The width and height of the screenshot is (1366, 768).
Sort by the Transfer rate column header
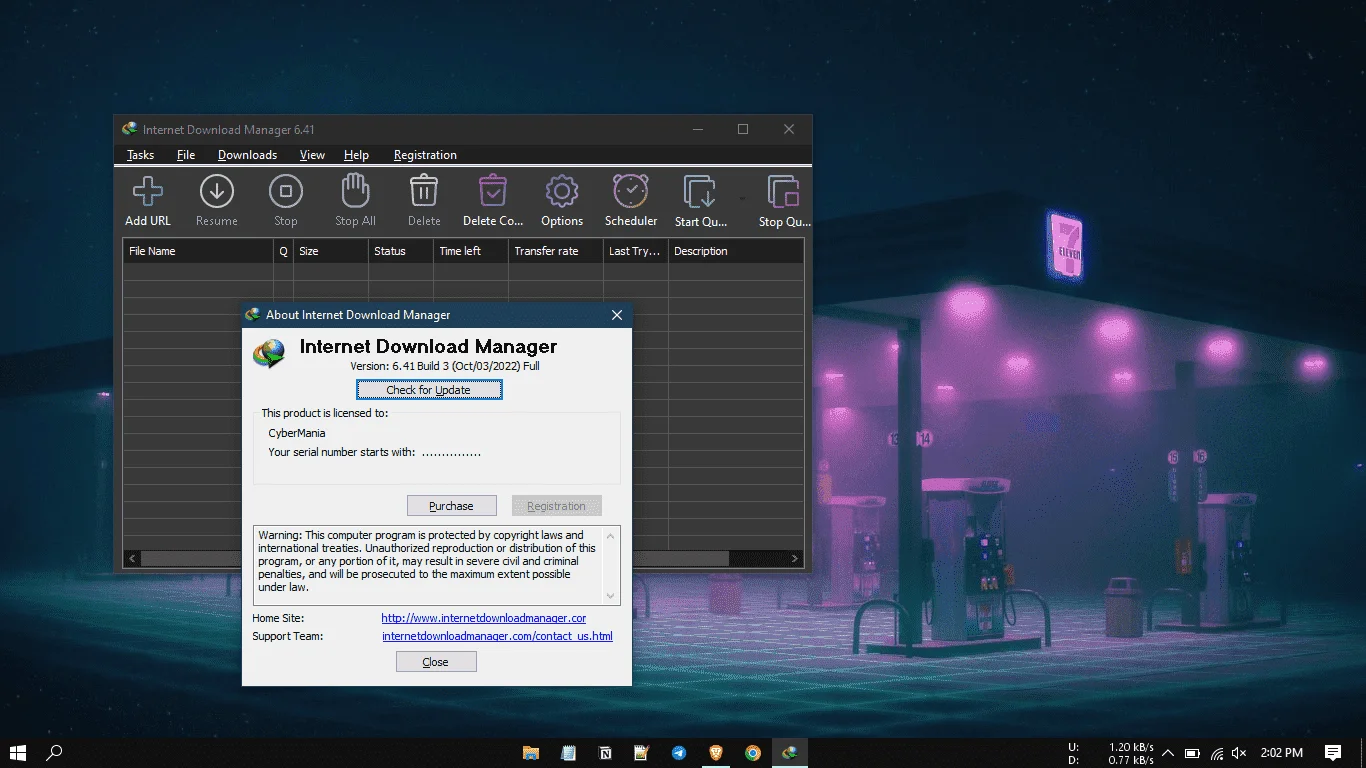(x=556, y=251)
